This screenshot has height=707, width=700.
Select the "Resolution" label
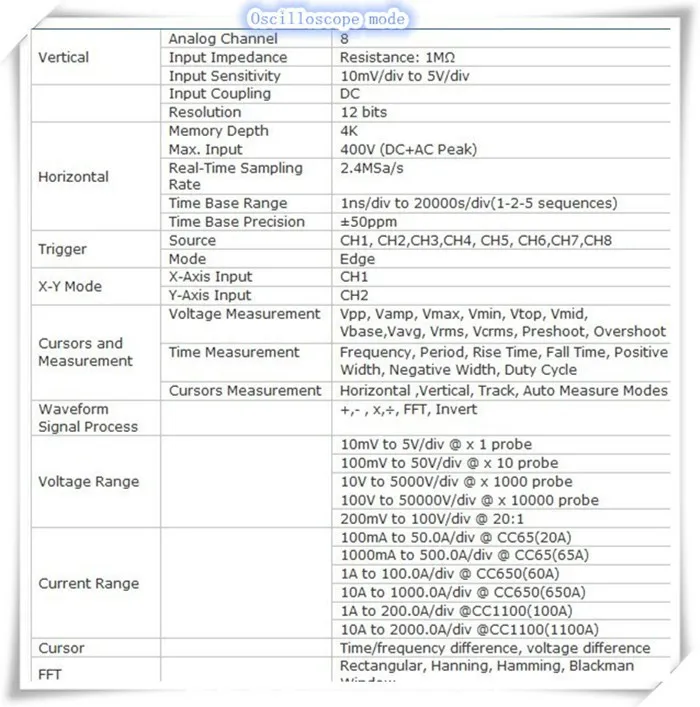point(205,112)
